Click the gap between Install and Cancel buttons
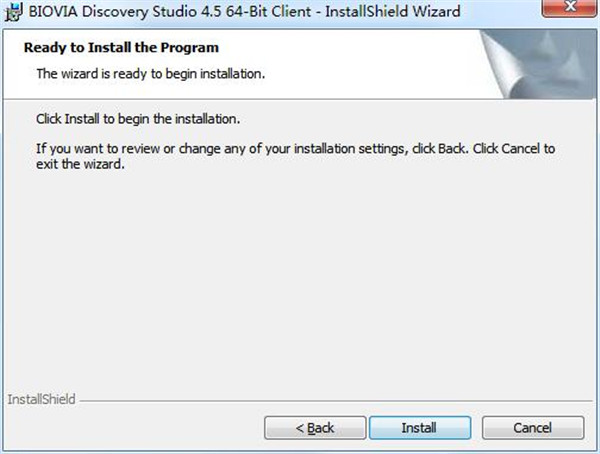 pos(478,427)
